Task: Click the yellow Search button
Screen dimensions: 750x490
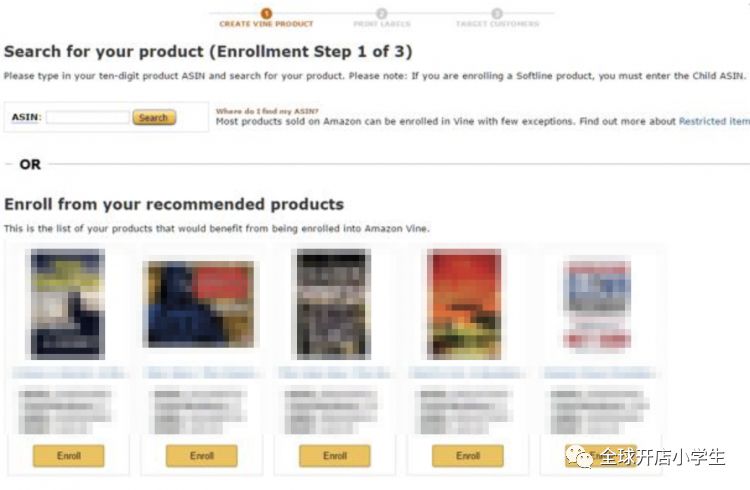Action: click(x=154, y=117)
